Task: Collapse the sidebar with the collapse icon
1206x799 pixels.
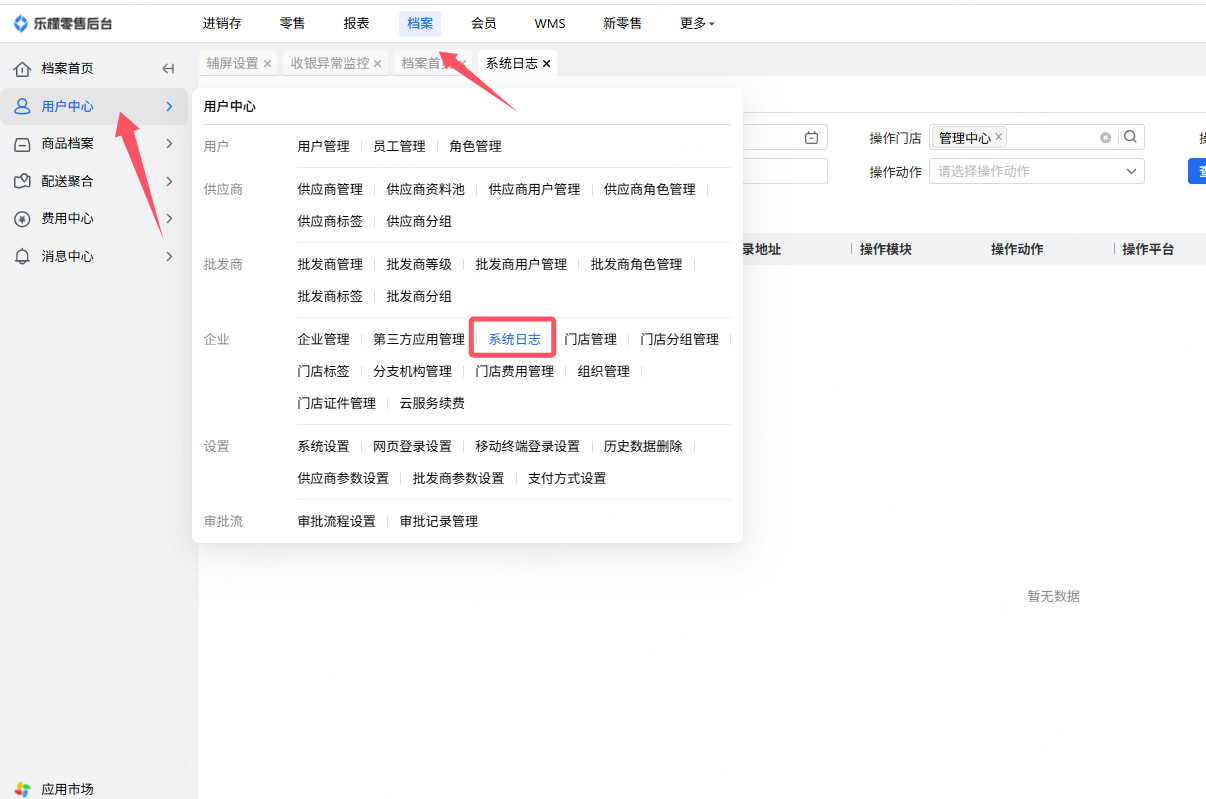Action: click(168, 69)
